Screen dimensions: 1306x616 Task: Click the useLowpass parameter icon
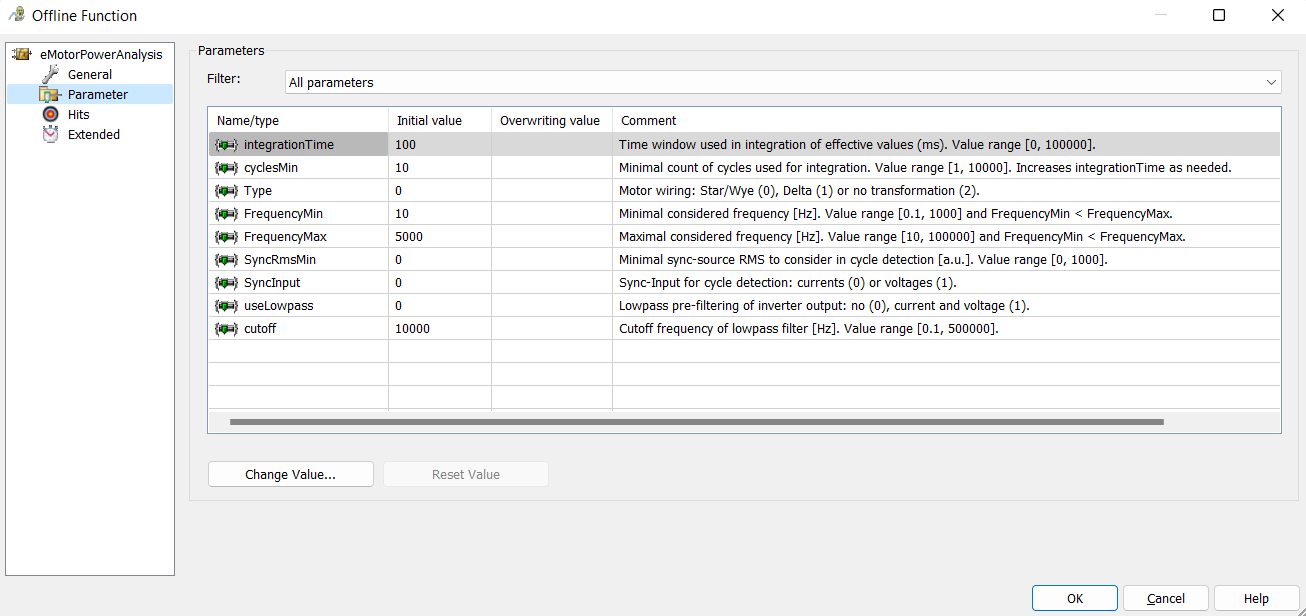pos(226,306)
